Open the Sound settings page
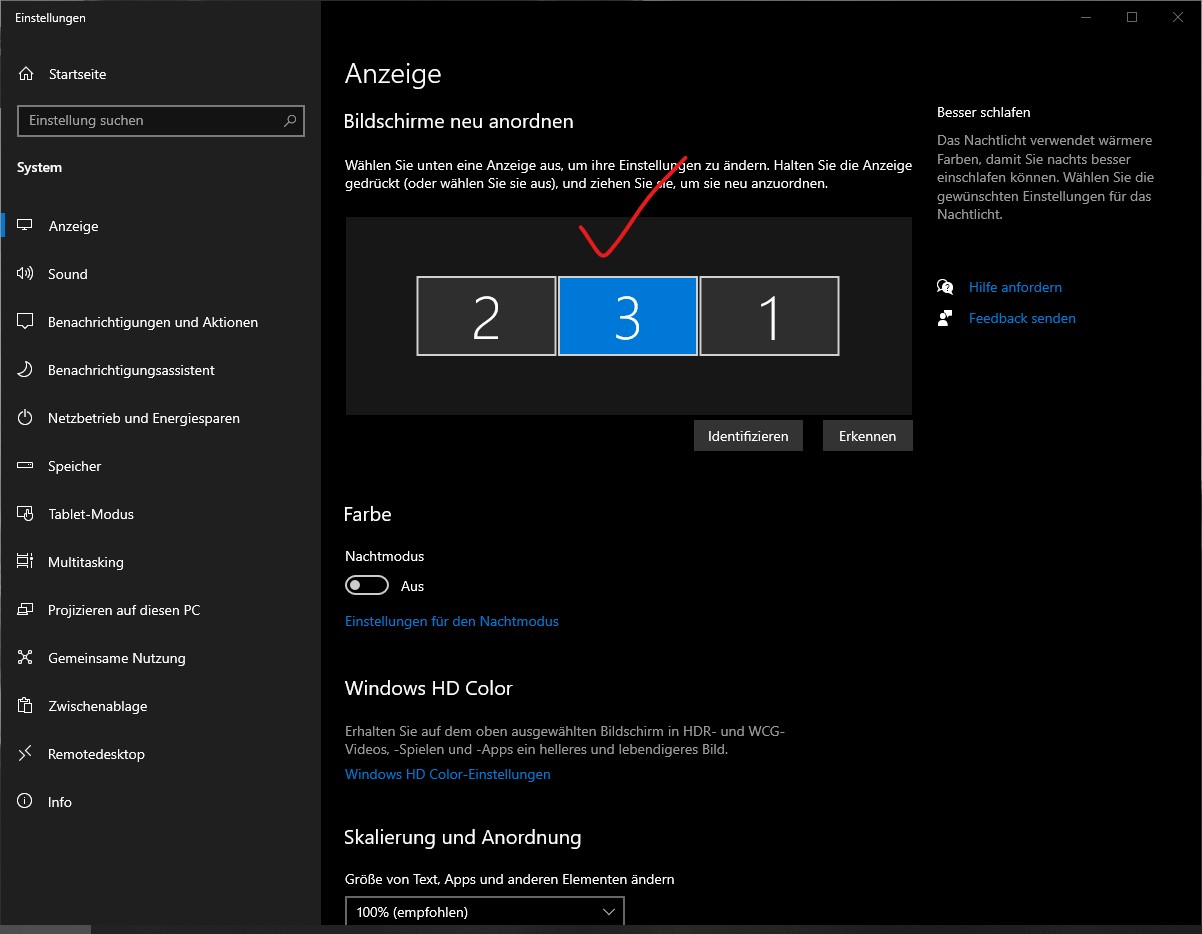The height and width of the screenshot is (934, 1202). (x=160, y=274)
